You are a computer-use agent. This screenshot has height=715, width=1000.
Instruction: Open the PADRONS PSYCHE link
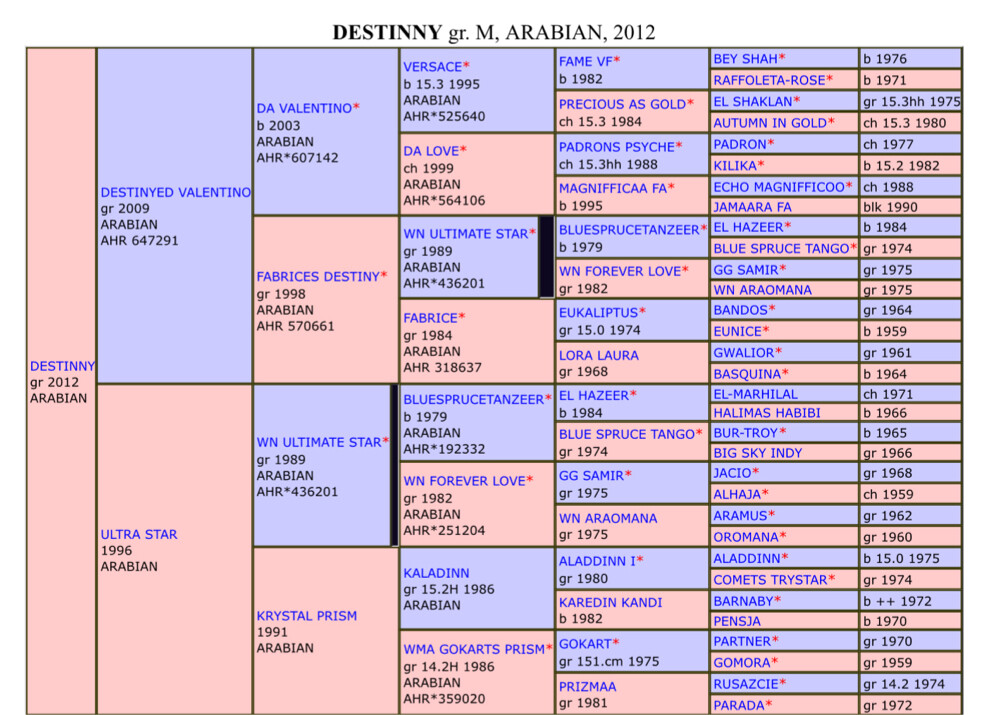(617, 147)
